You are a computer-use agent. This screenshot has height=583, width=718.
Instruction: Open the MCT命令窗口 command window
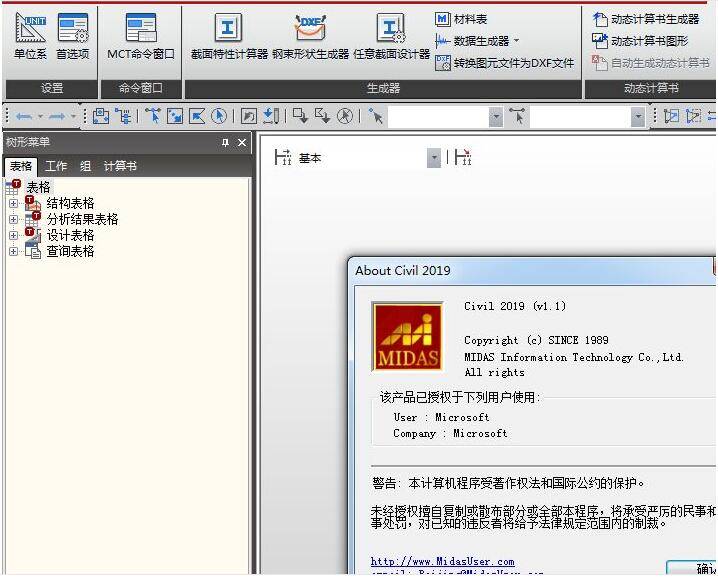pyautogui.click(x=141, y=36)
